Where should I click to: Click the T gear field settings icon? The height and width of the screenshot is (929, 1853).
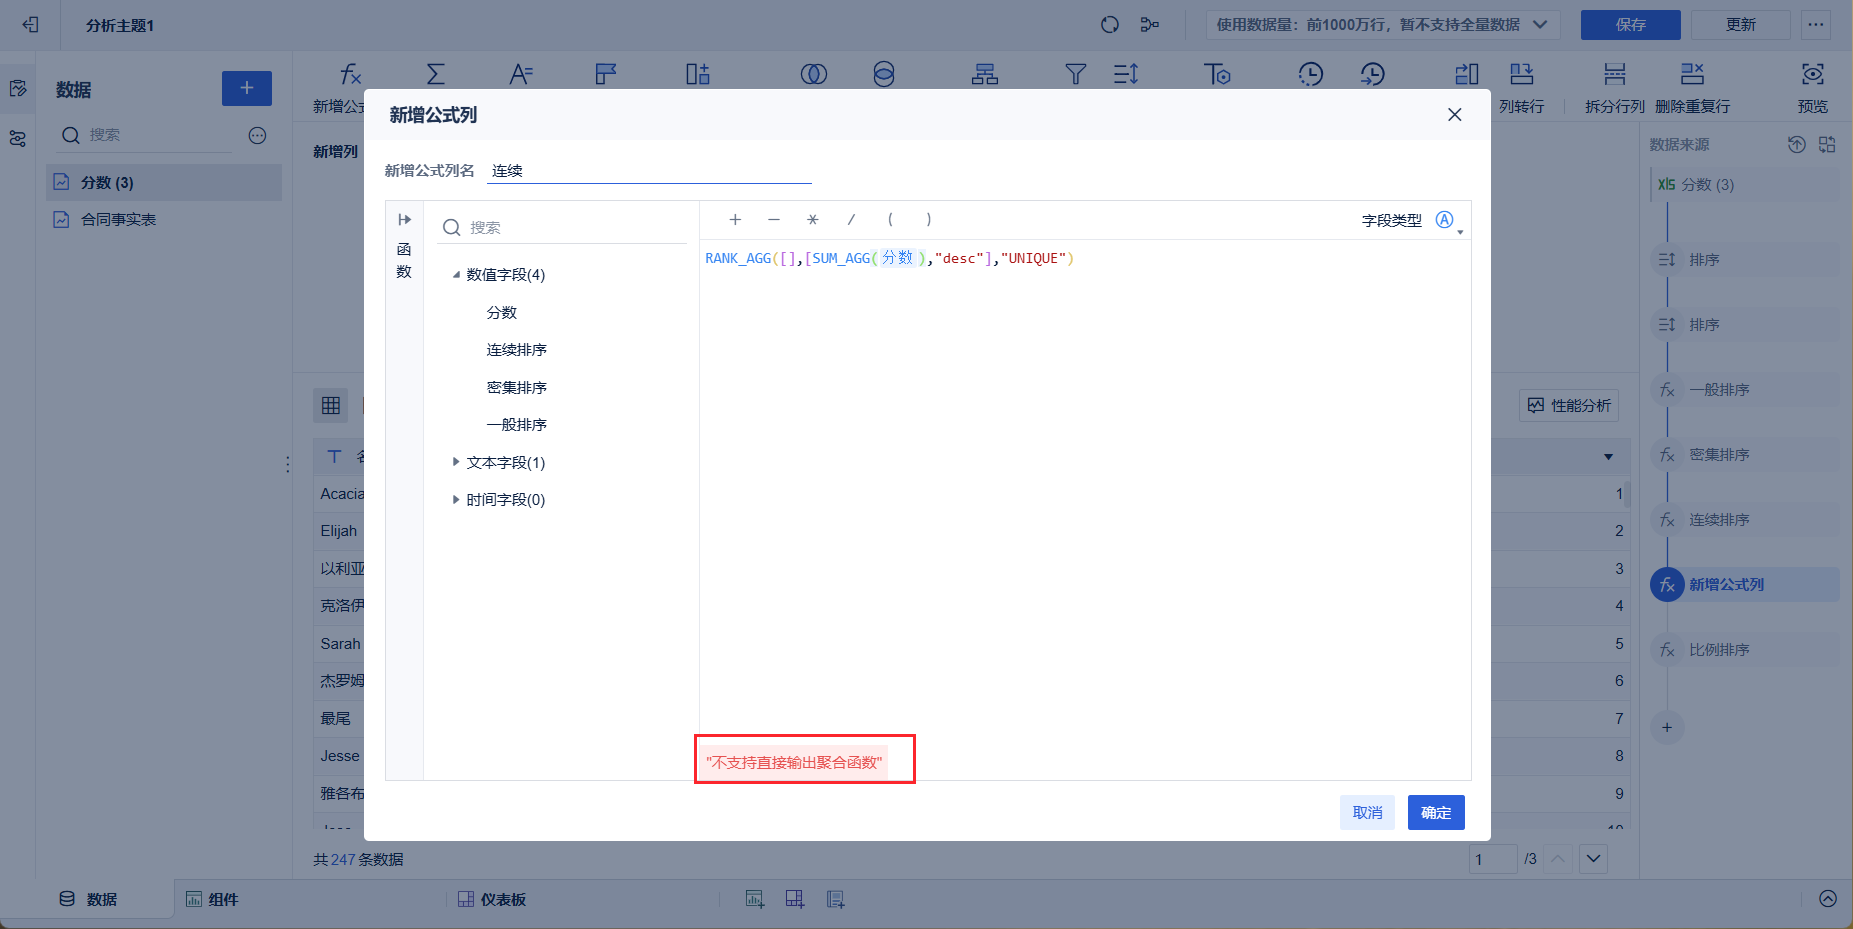(1217, 74)
